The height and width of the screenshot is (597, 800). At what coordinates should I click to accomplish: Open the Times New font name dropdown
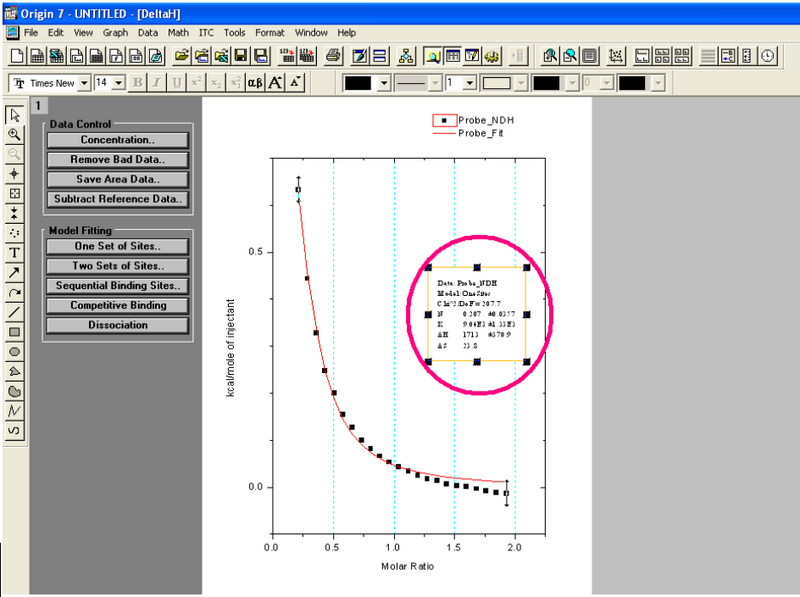click(85, 83)
